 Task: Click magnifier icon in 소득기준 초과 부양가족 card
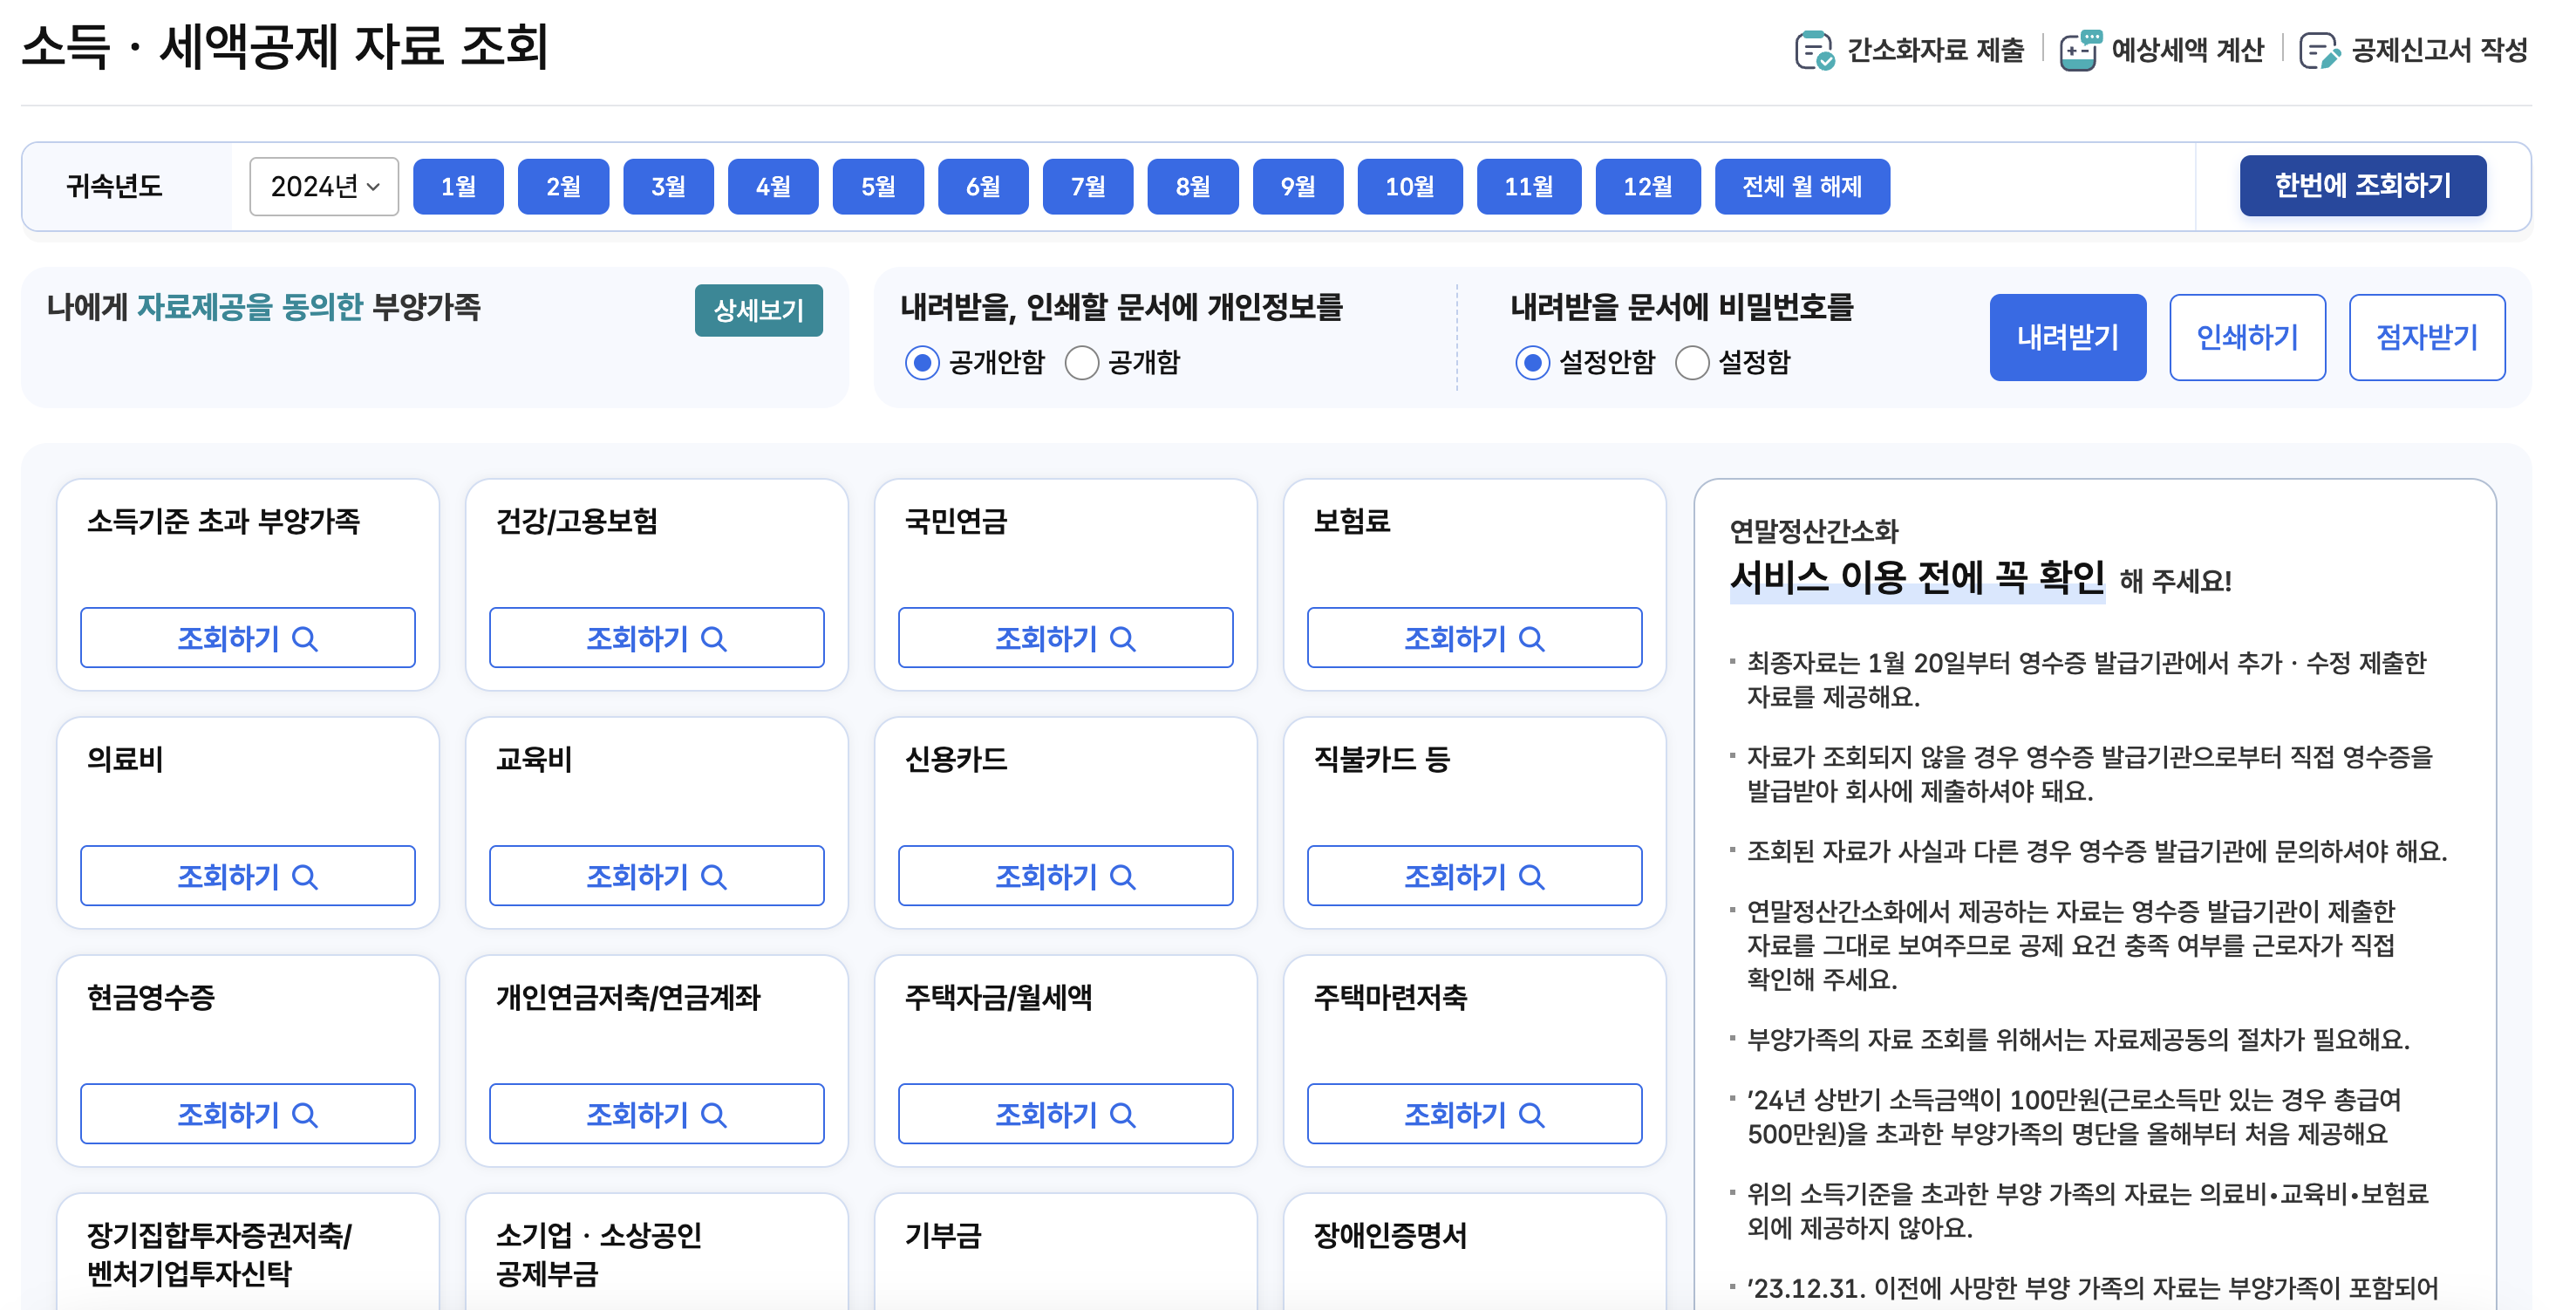pyautogui.click(x=305, y=639)
